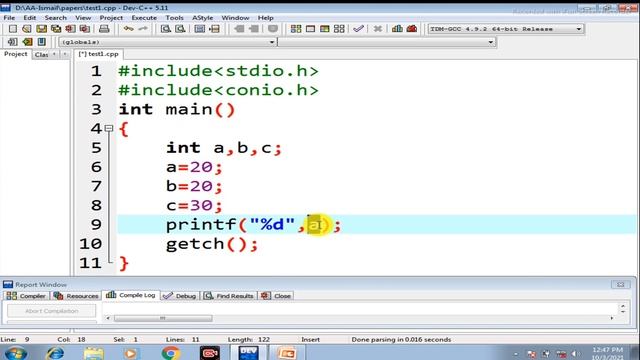Open the Search menu

[x=56, y=18]
